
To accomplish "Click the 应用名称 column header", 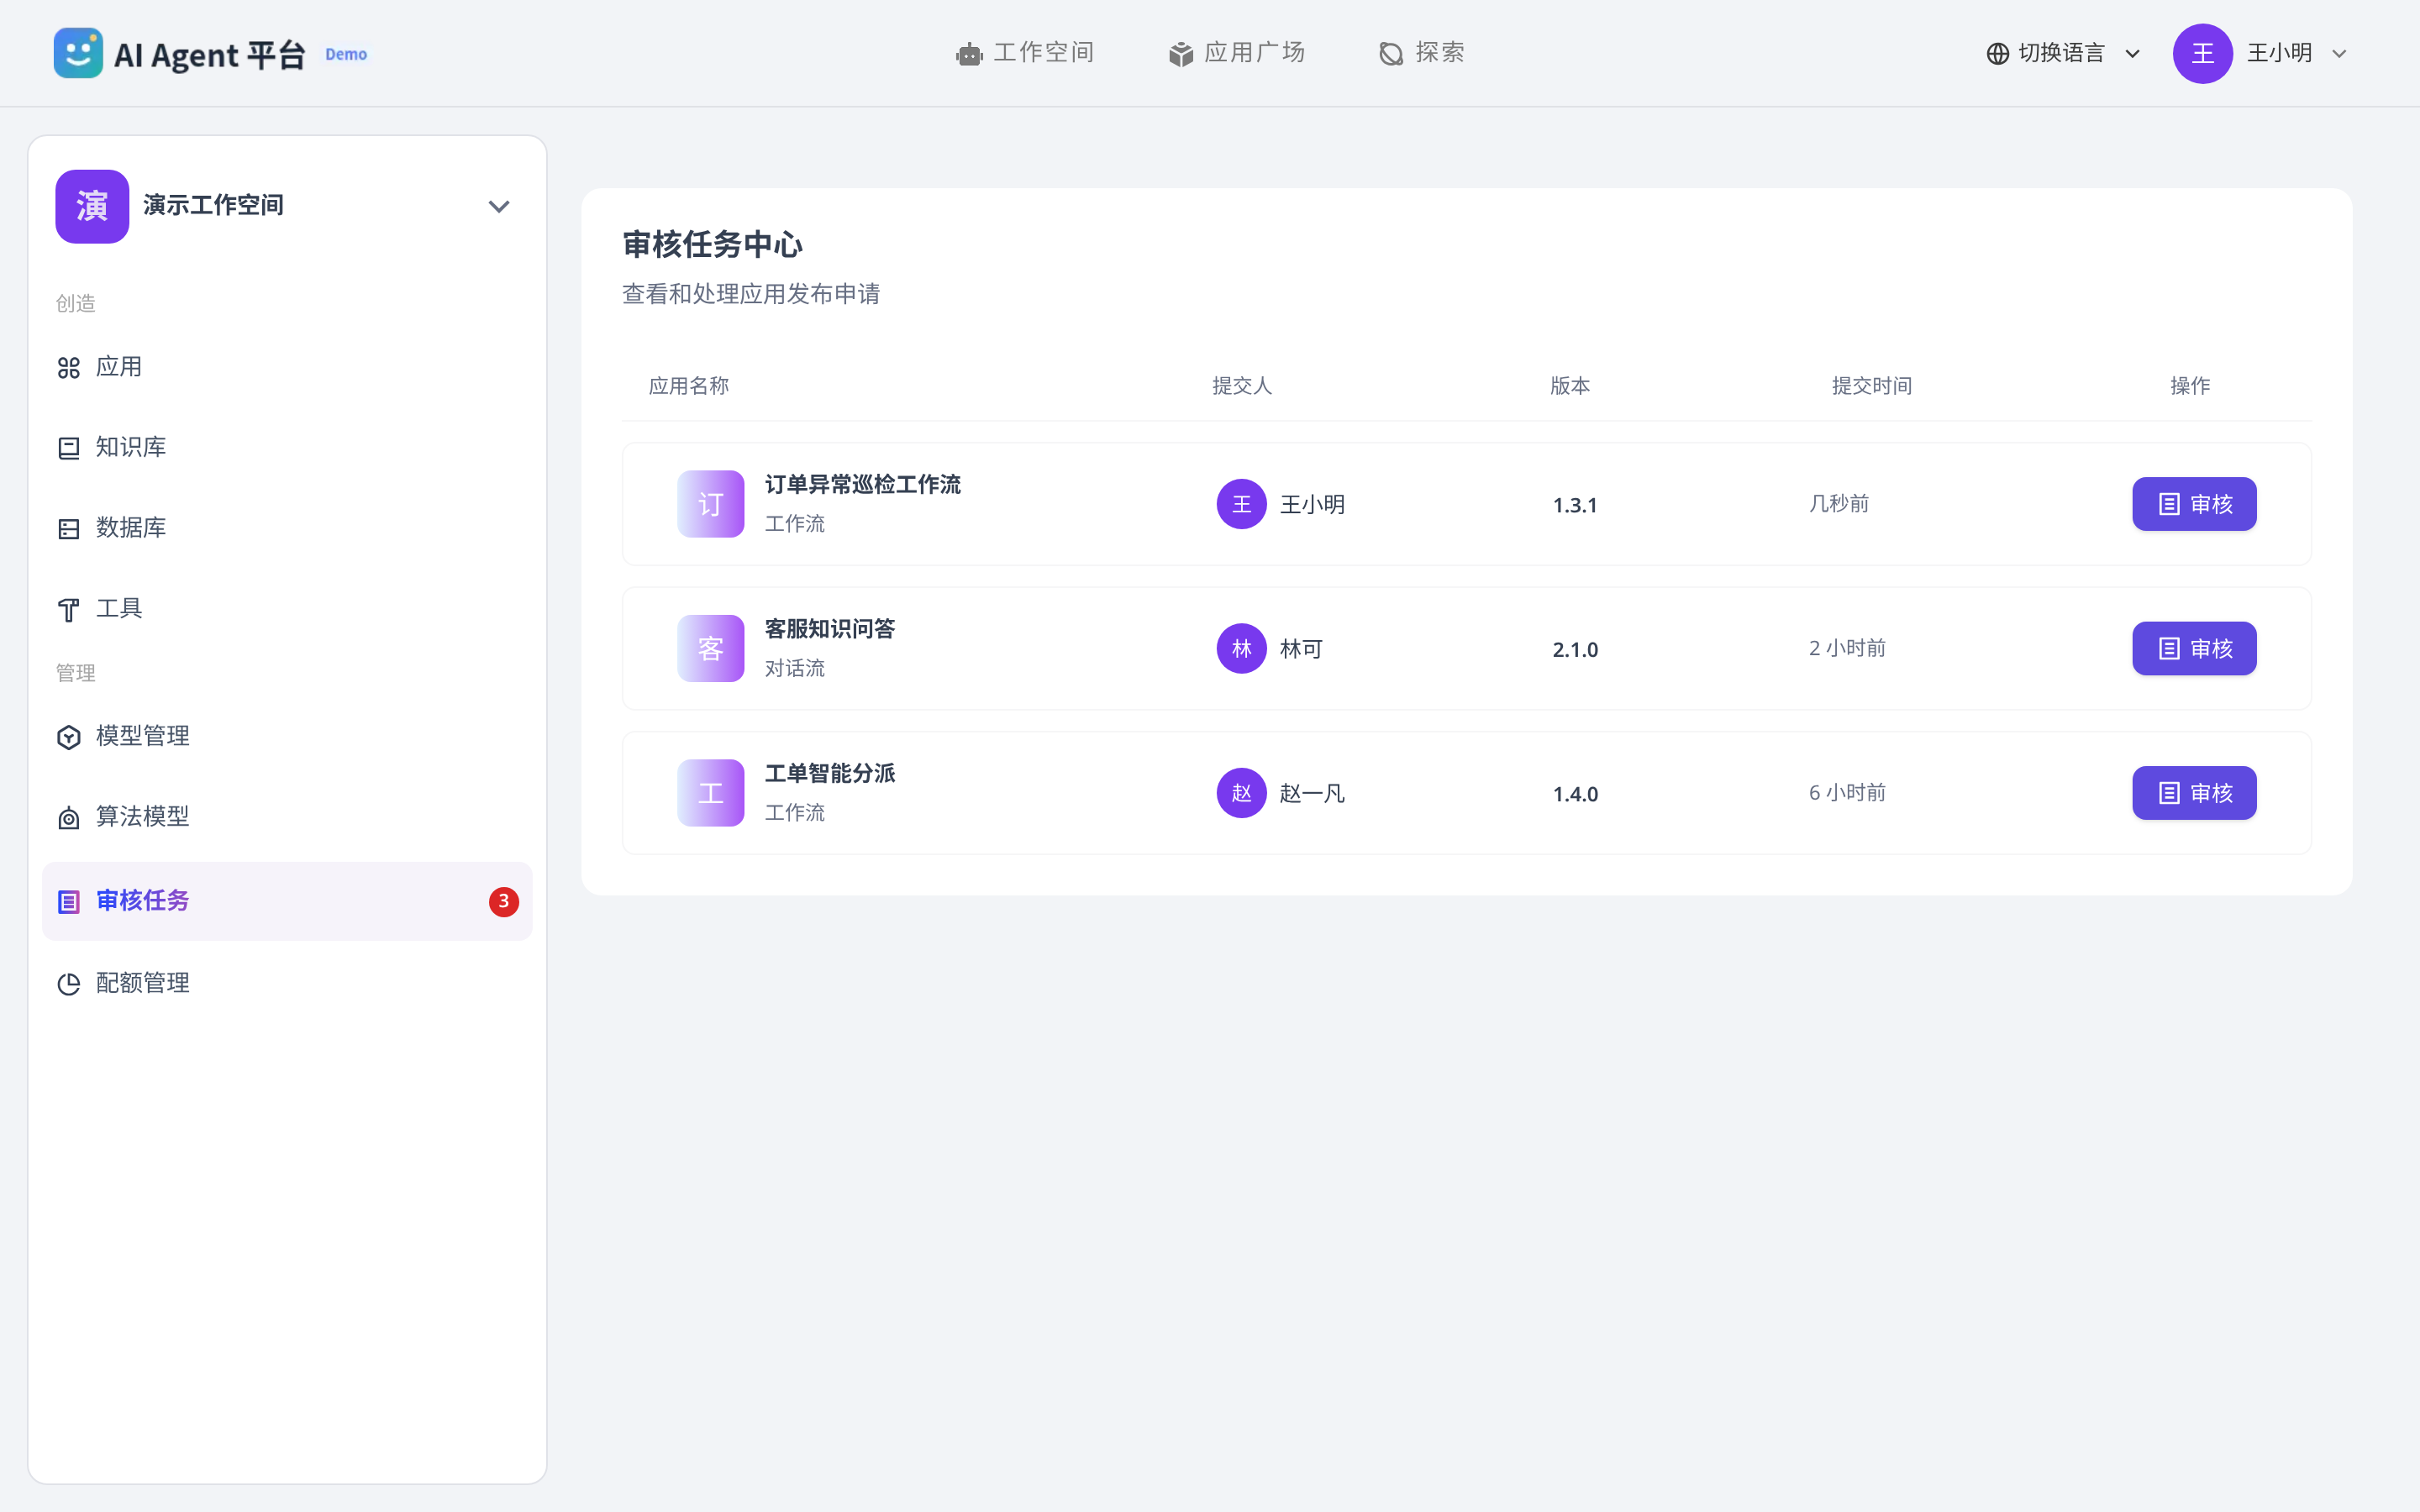I will coord(689,386).
